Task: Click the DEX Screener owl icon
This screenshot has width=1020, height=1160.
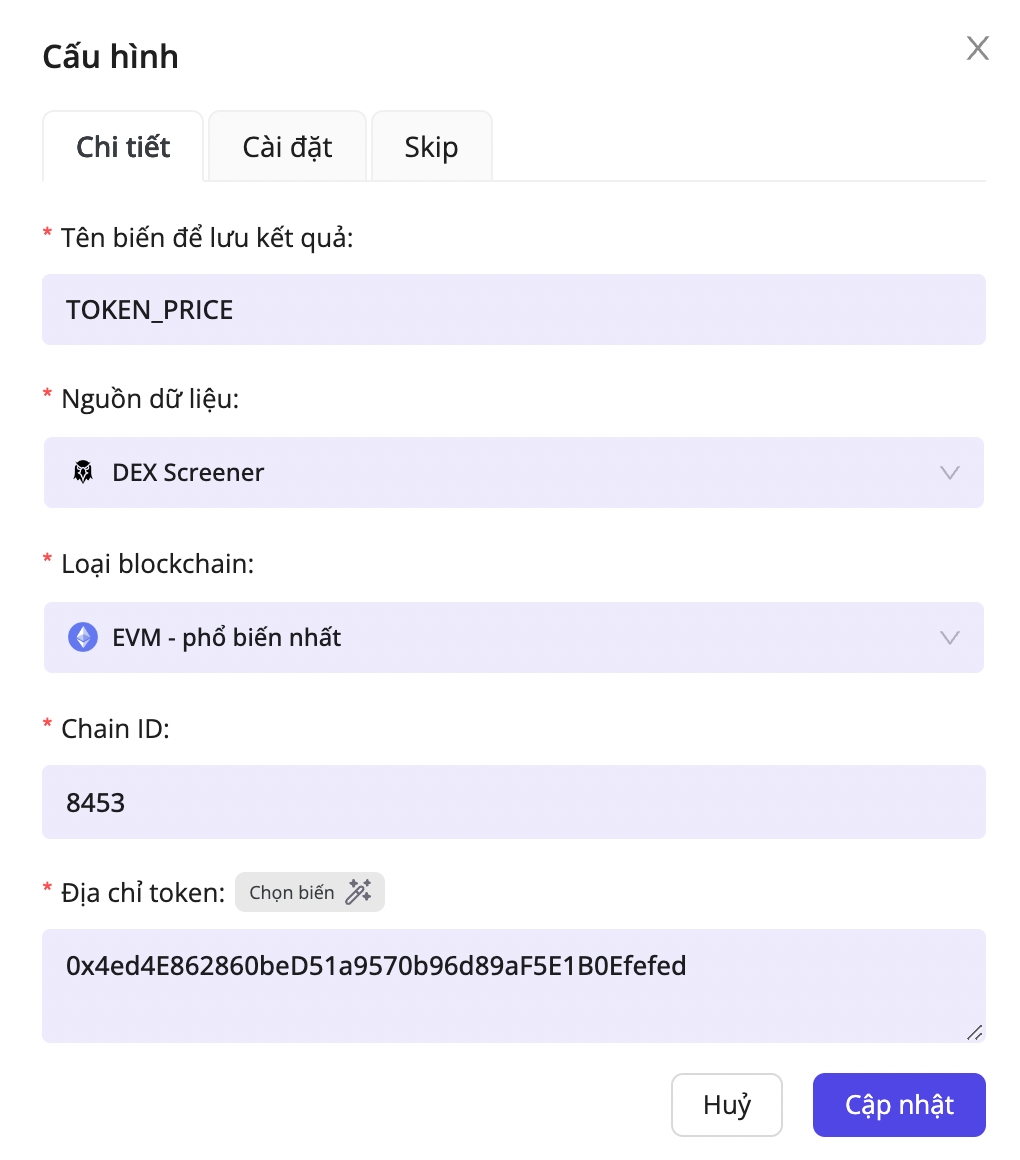Action: 83,472
